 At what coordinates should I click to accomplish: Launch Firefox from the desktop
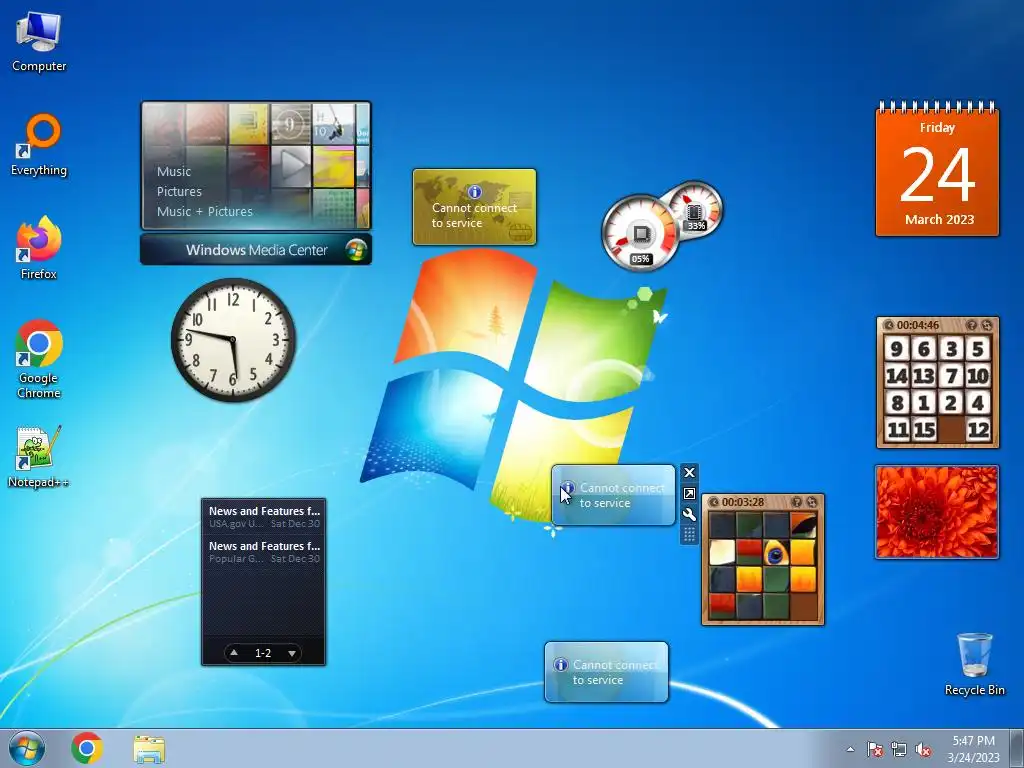[x=39, y=248]
